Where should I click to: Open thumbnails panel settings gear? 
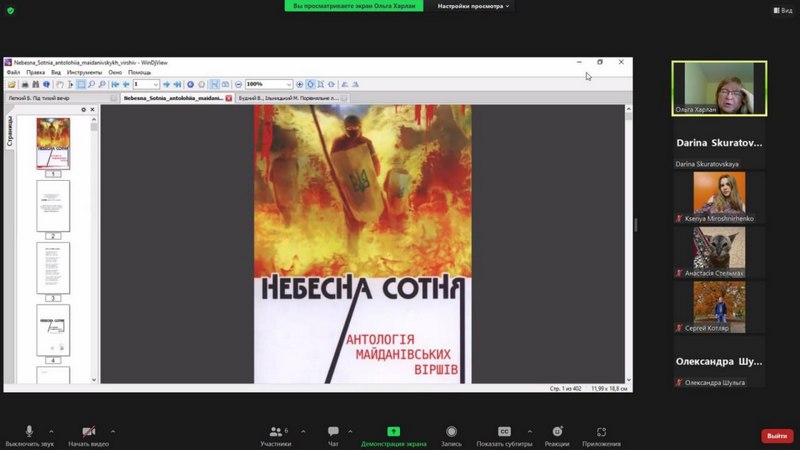[84, 110]
